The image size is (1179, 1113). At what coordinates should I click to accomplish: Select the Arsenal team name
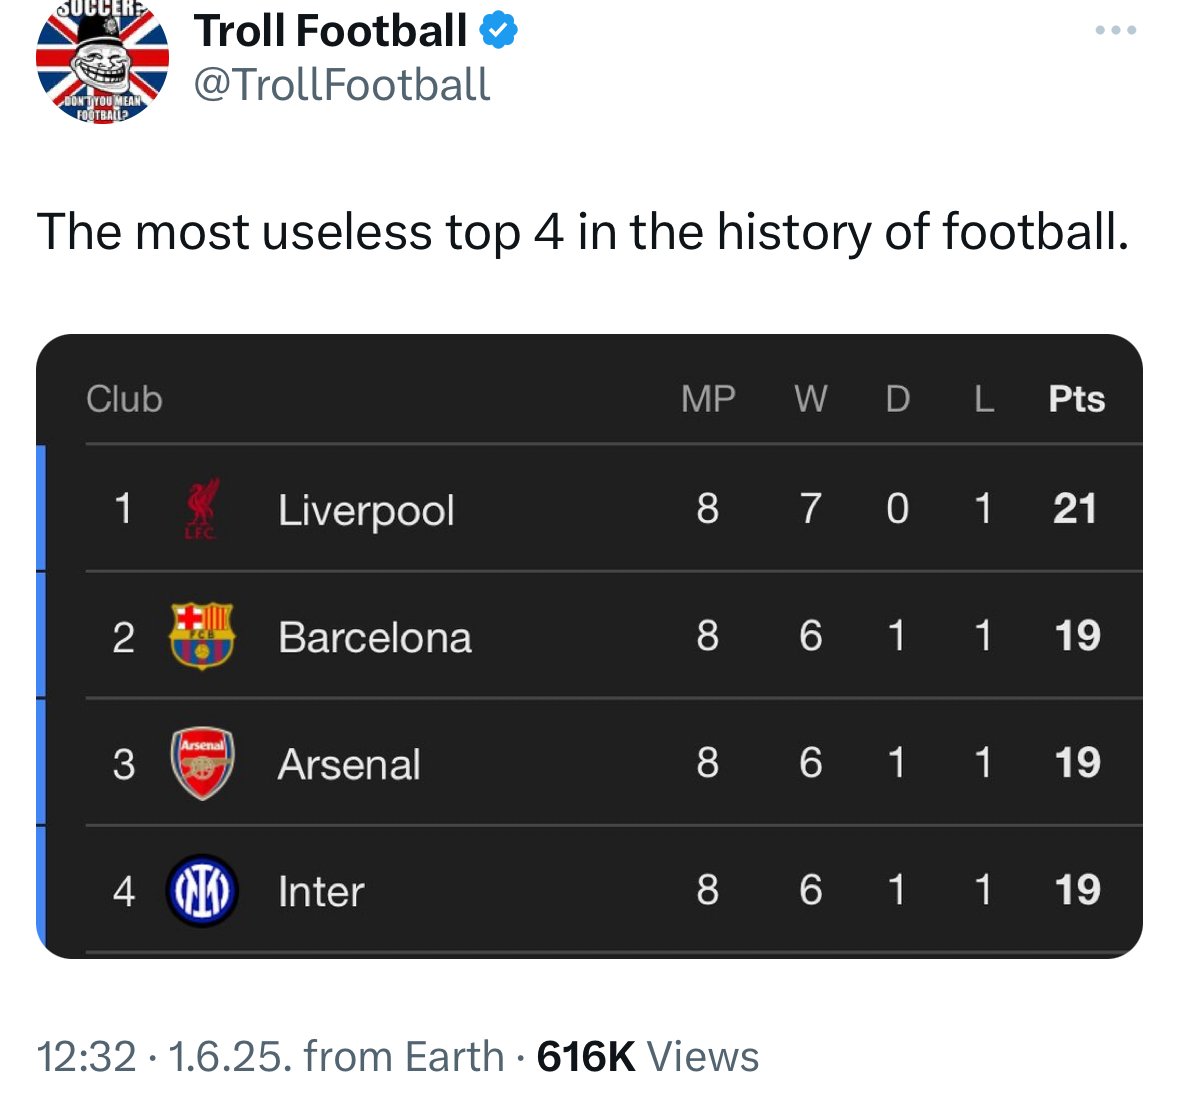coord(349,764)
